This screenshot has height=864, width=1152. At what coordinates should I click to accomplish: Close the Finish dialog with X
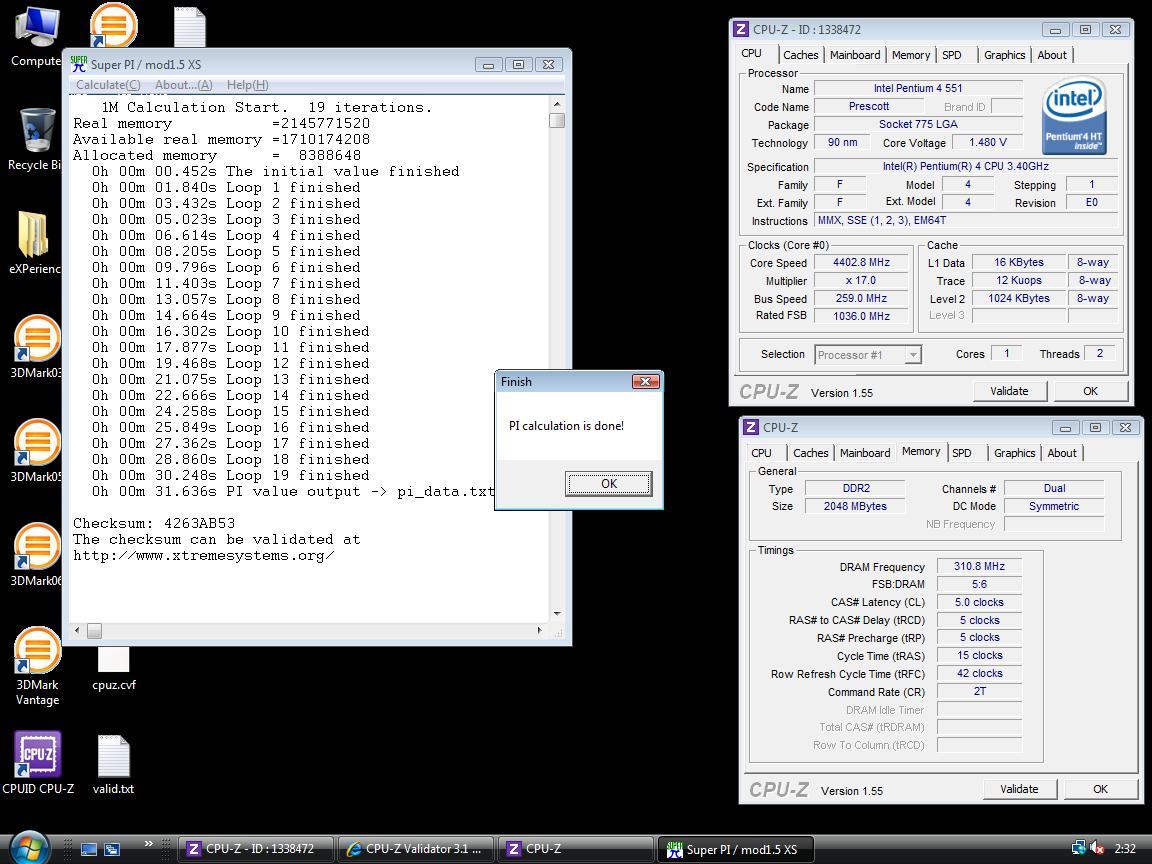click(645, 381)
